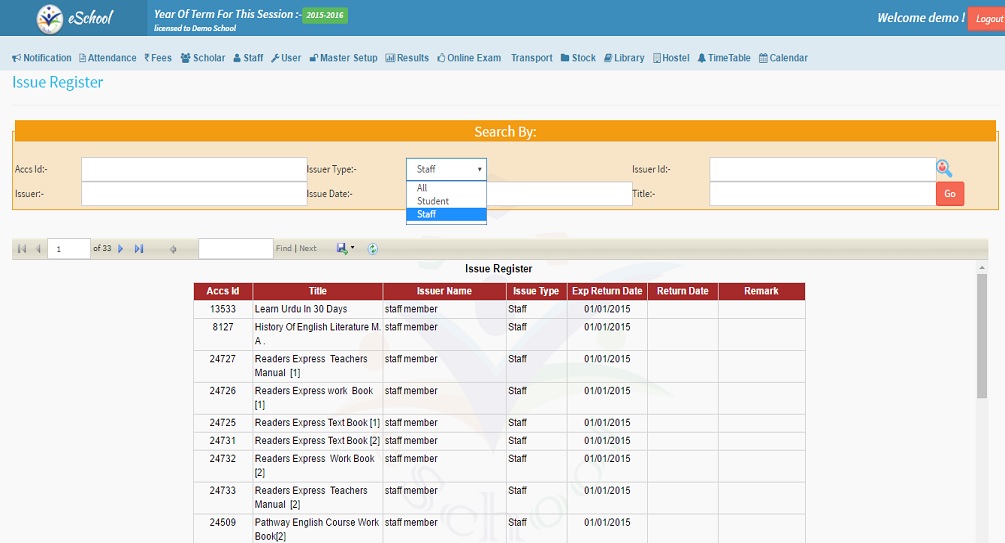Image resolution: width=1005 pixels, height=543 pixels.
Task: Open the Library menu
Action: pyautogui.click(x=622, y=58)
